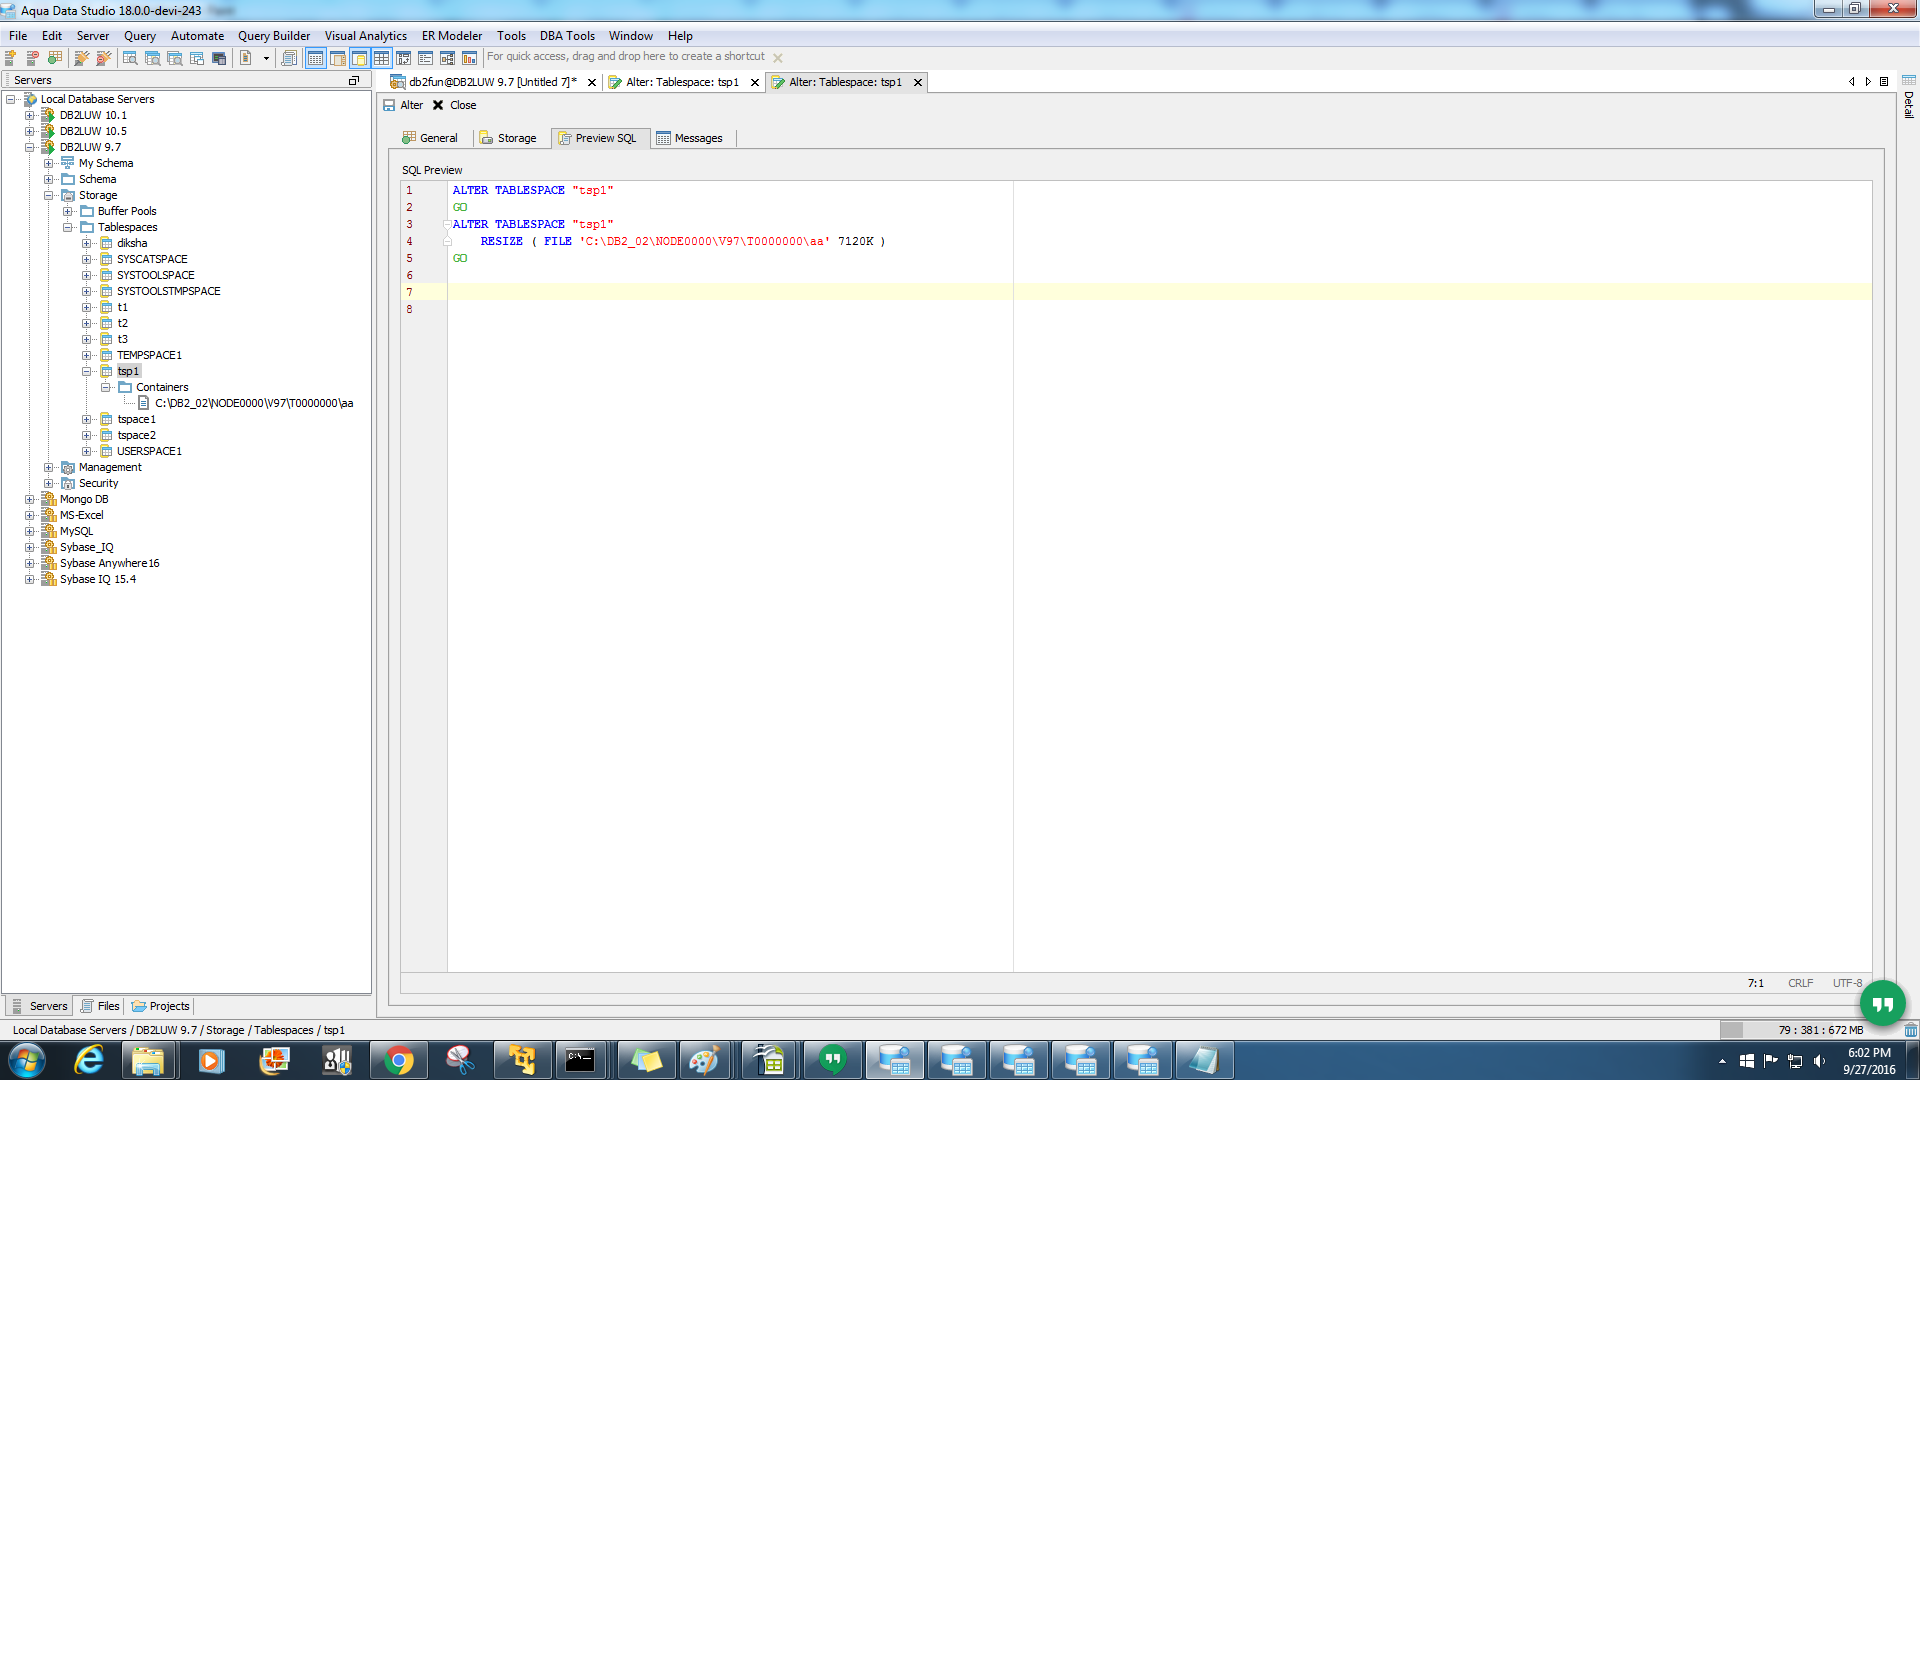Open the File menu
1920x1666 pixels.
[x=18, y=36]
